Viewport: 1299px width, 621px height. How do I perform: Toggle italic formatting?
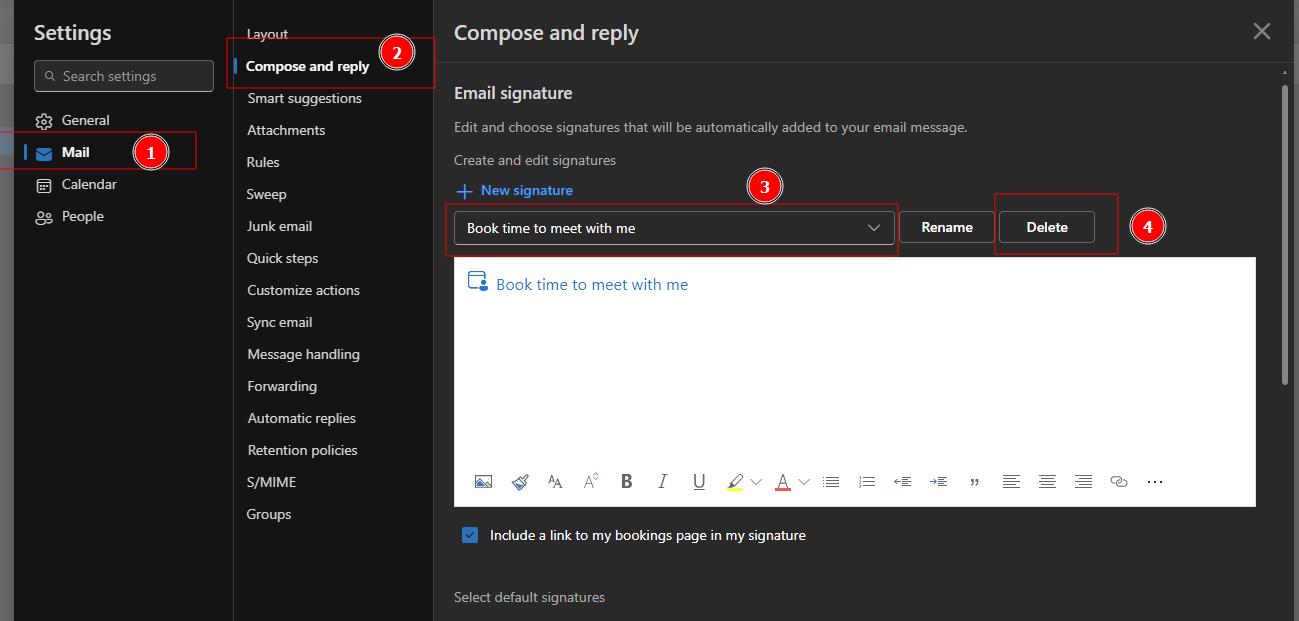pyautogui.click(x=662, y=482)
